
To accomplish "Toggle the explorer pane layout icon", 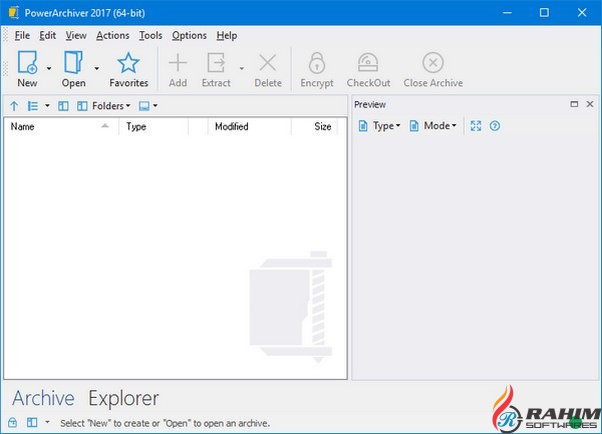I will pyautogui.click(x=63, y=106).
